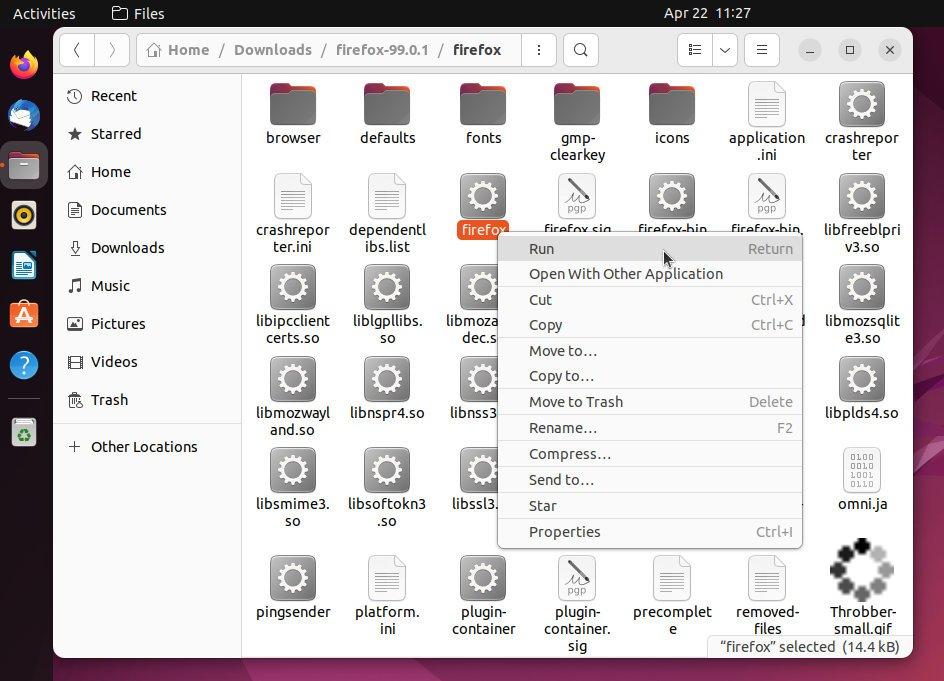Open the path bar three-dot menu
Viewport: 944px width, 681px height.
click(538, 49)
